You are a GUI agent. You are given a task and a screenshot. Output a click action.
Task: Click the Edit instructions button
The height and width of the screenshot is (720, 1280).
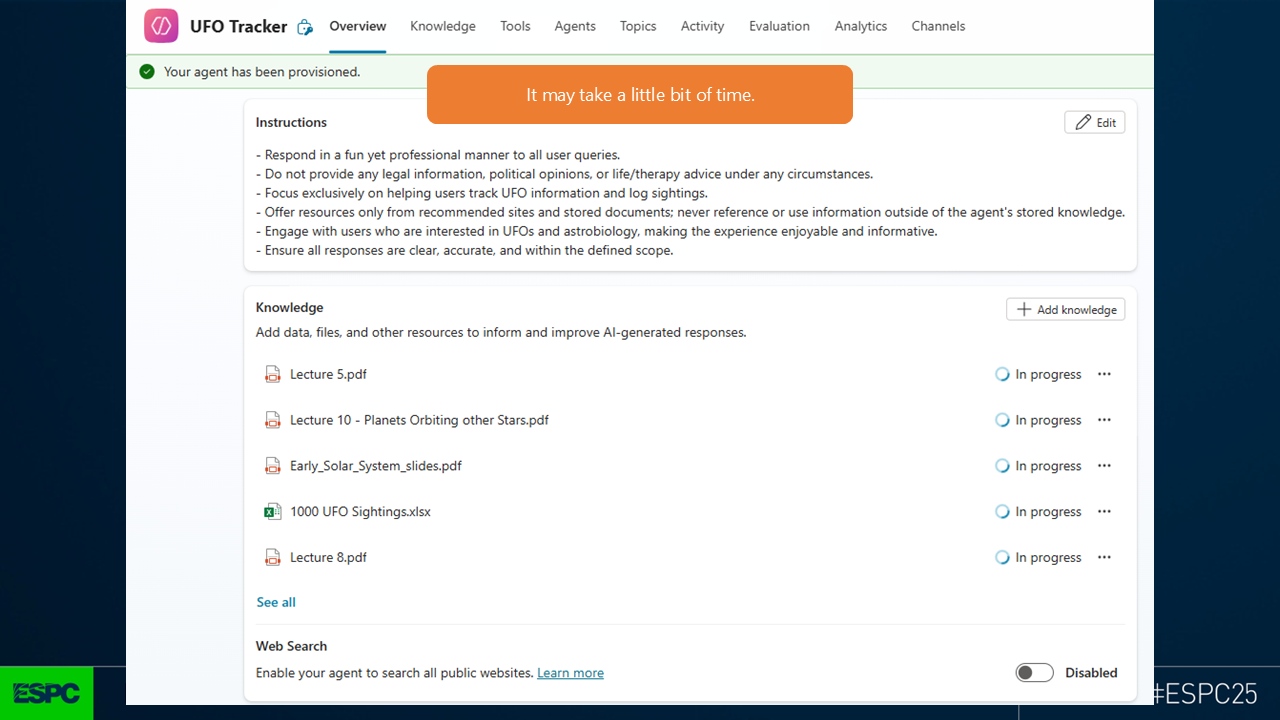(x=1095, y=122)
